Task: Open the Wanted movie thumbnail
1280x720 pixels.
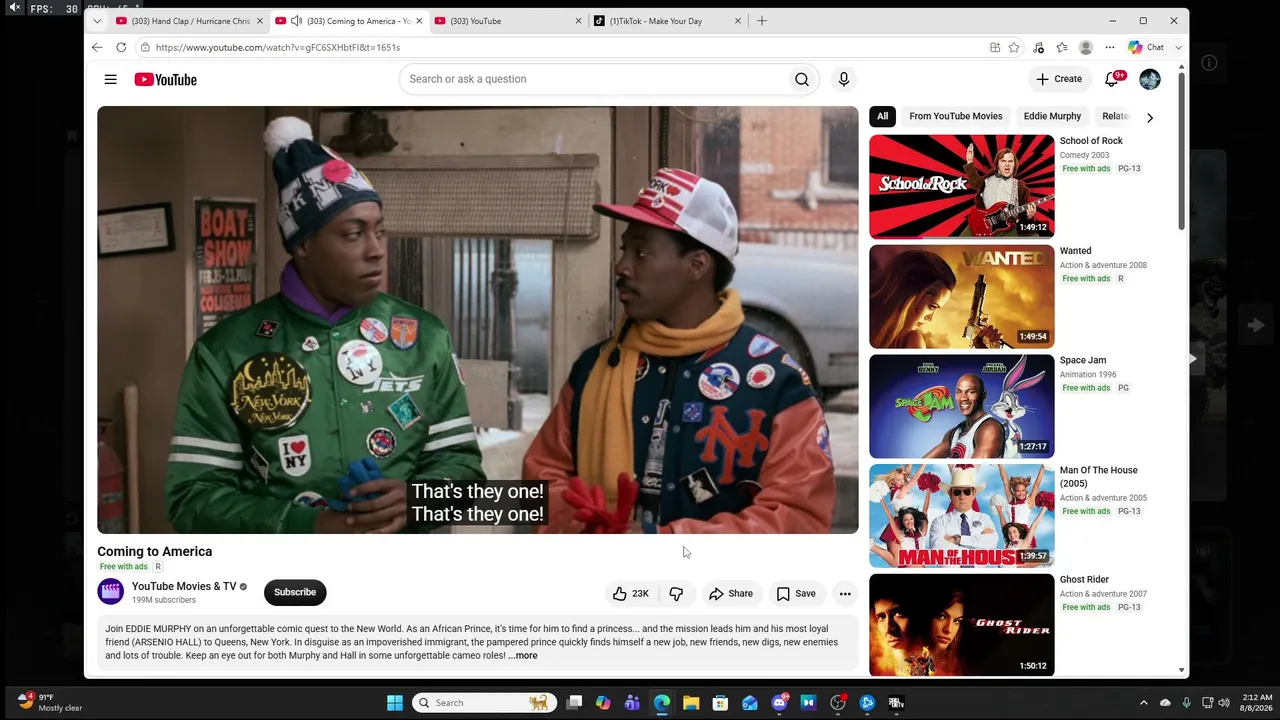Action: [x=962, y=296]
